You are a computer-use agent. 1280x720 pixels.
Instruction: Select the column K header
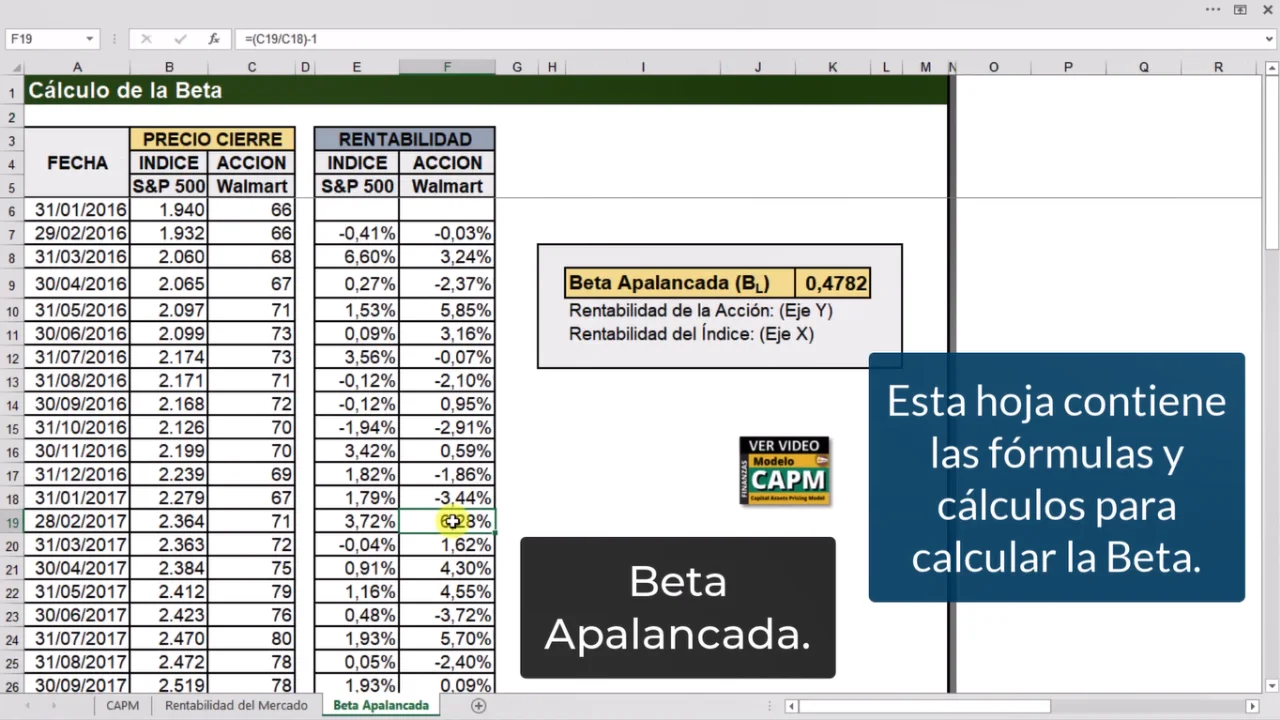(x=833, y=67)
